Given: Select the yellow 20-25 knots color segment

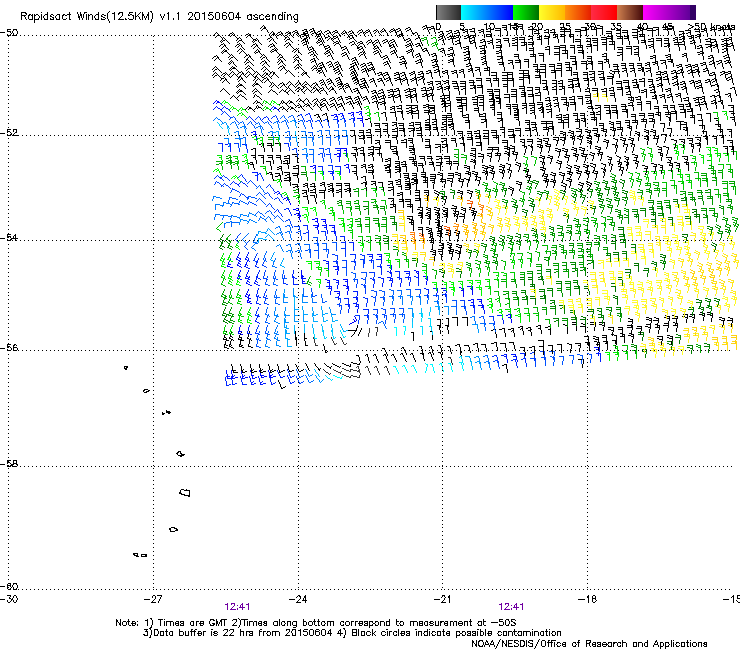Looking at the screenshot, I should [x=552, y=12].
